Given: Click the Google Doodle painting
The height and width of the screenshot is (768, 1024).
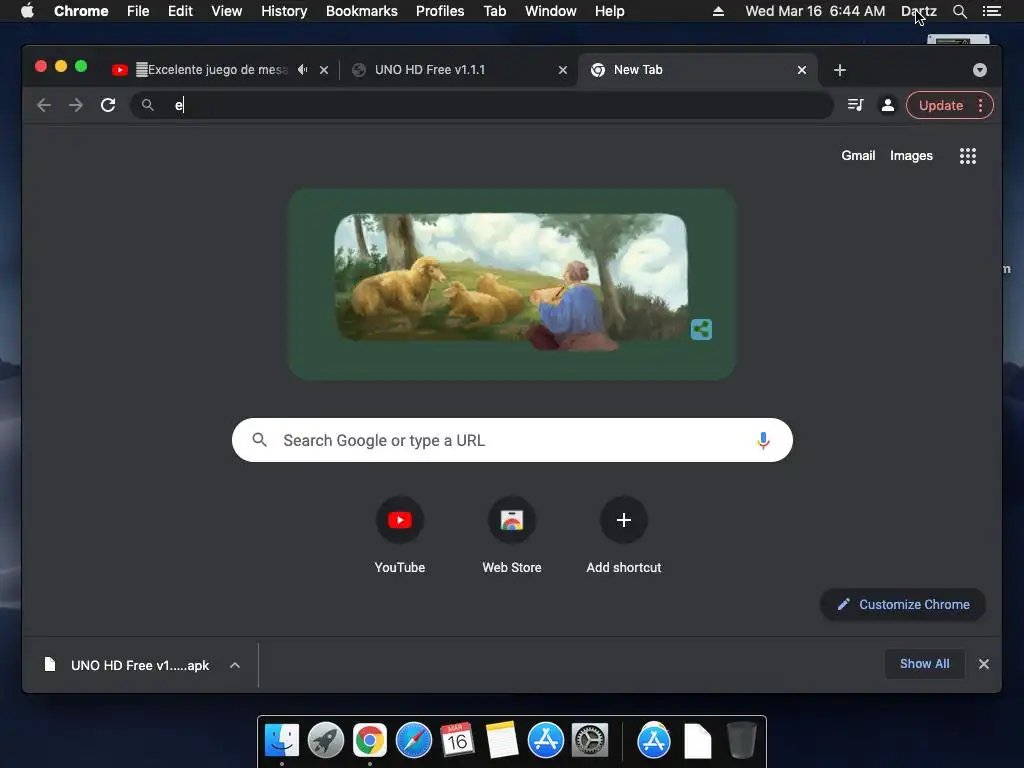Looking at the screenshot, I should [510, 280].
